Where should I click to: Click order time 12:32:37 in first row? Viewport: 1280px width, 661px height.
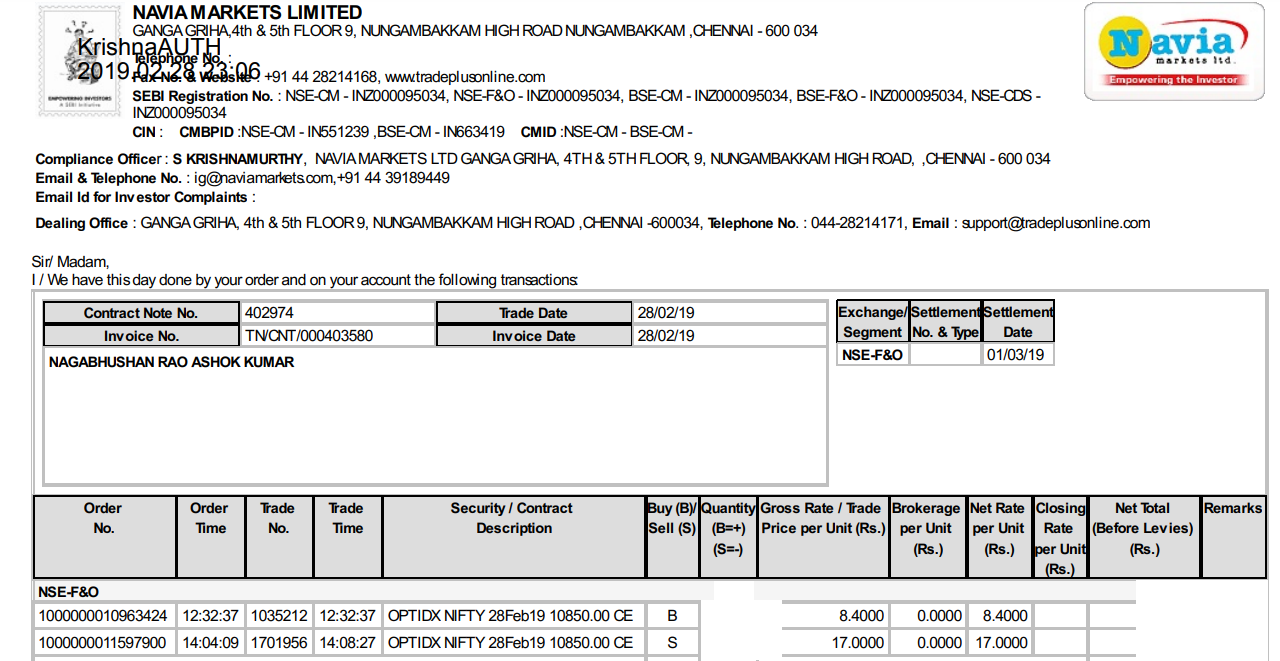click(x=209, y=615)
